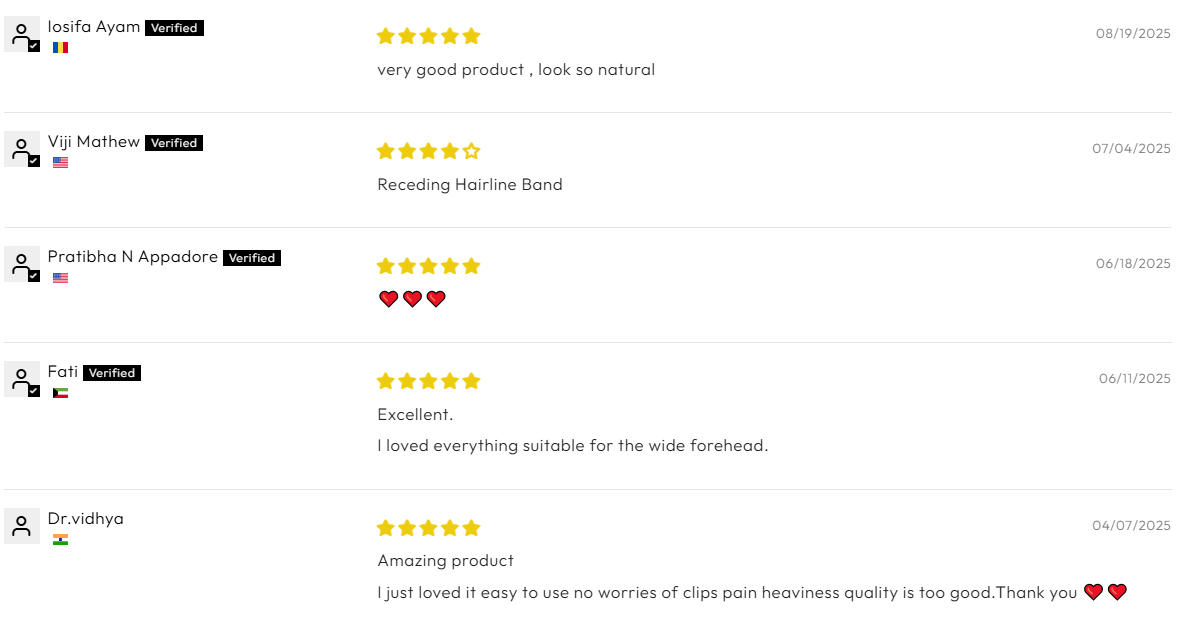Click the flag icon under Fati

pyautogui.click(x=60, y=393)
